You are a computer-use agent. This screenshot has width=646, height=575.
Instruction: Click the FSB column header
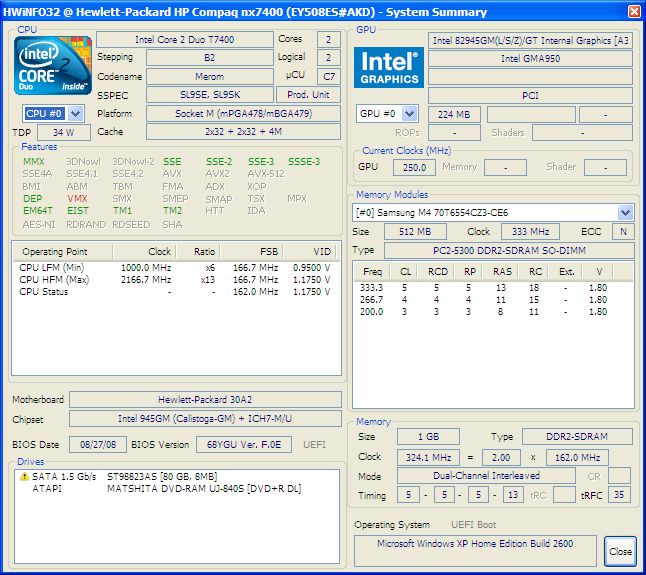252,252
